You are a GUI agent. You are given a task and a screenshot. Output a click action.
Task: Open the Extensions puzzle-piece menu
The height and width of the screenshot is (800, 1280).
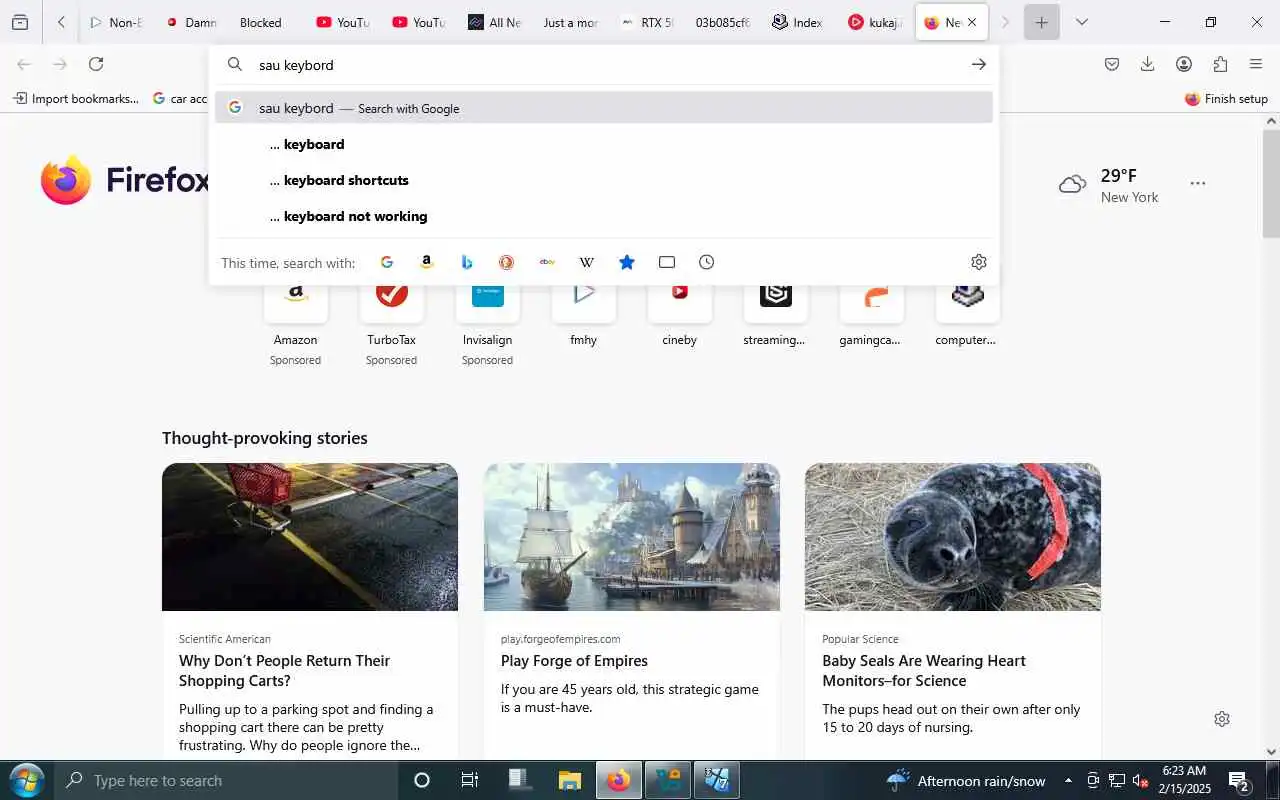[1220, 64]
